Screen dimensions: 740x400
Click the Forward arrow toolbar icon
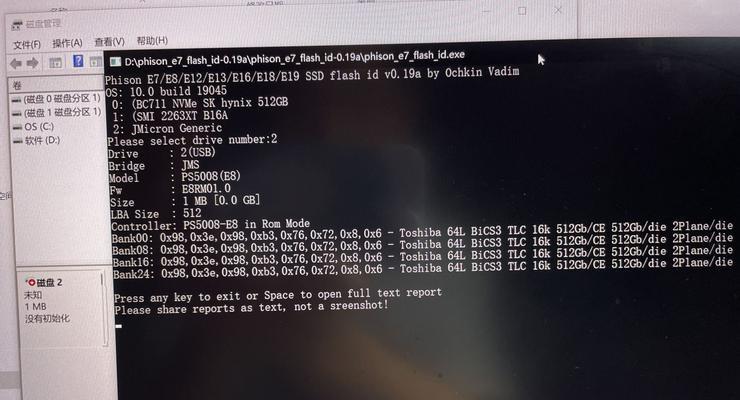(33, 63)
